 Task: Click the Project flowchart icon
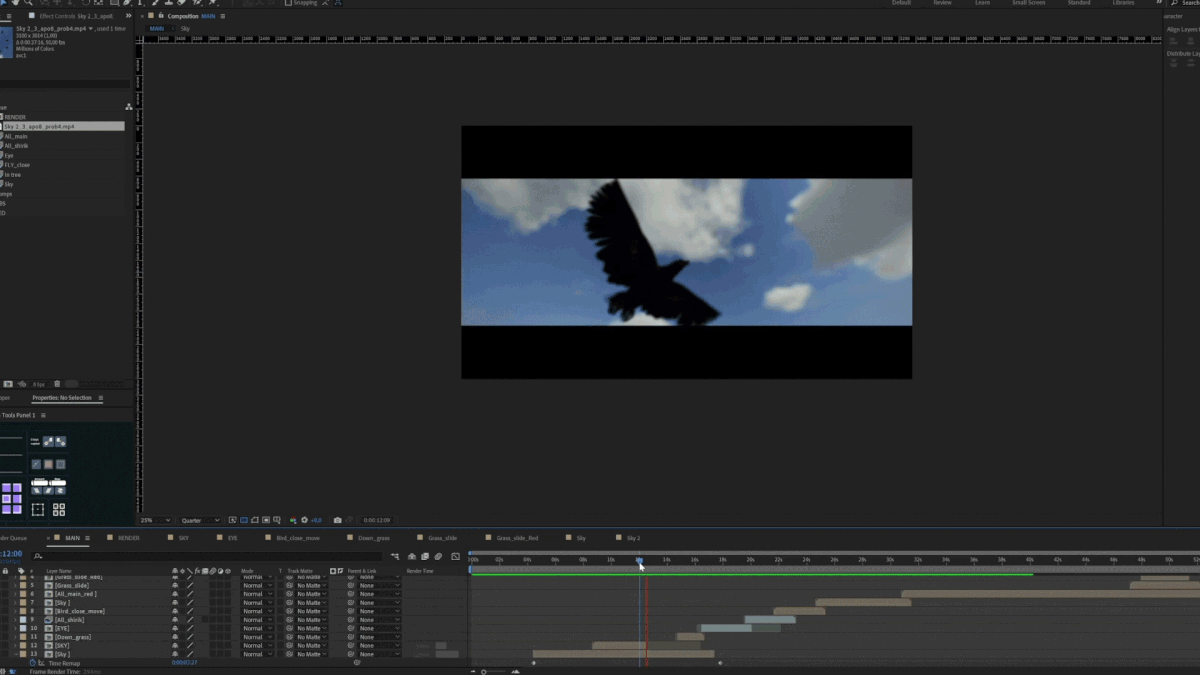128,107
